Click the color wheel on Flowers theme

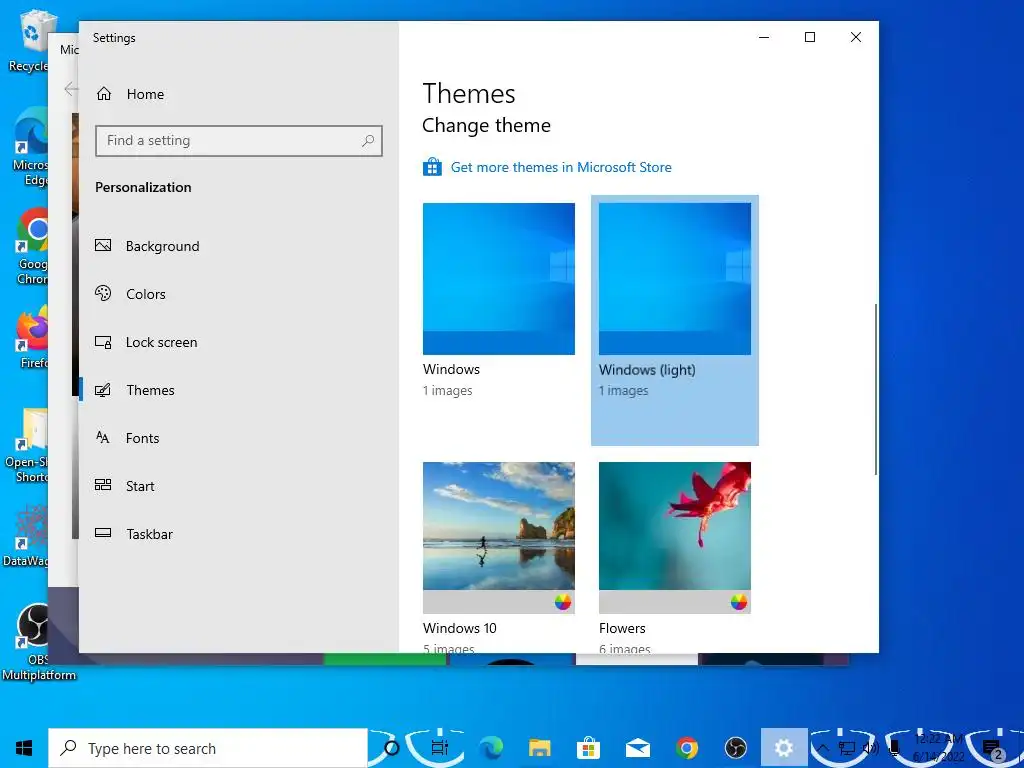739,602
